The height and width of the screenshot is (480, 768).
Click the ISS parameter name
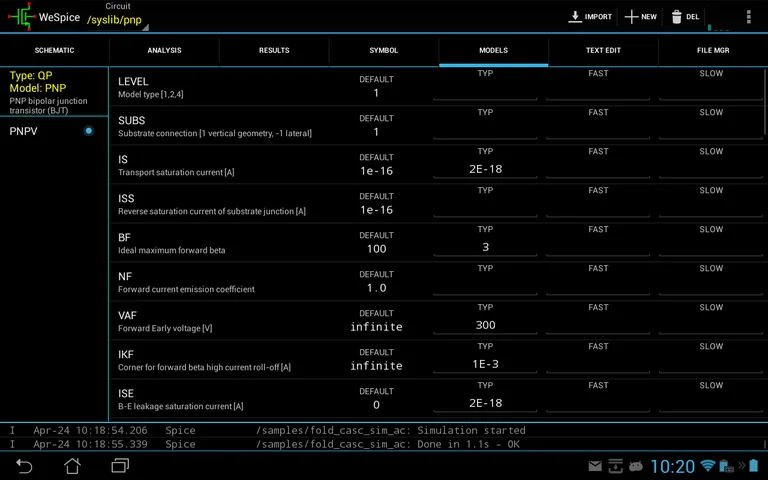click(126, 198)
